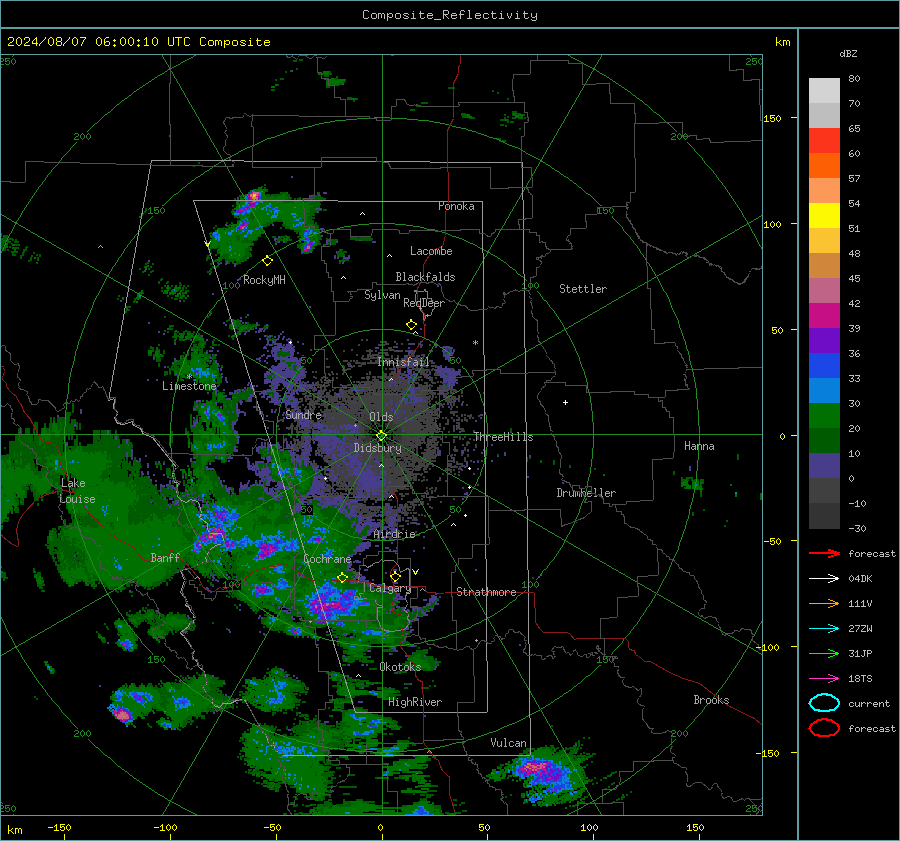900x841 pixels.
Task: Click the yellow radar-site diamond at Olds
Action: pos(381,436)
